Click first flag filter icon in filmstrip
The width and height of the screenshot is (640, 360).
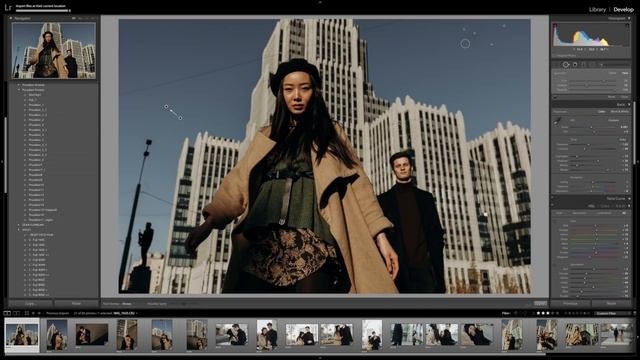516,313
